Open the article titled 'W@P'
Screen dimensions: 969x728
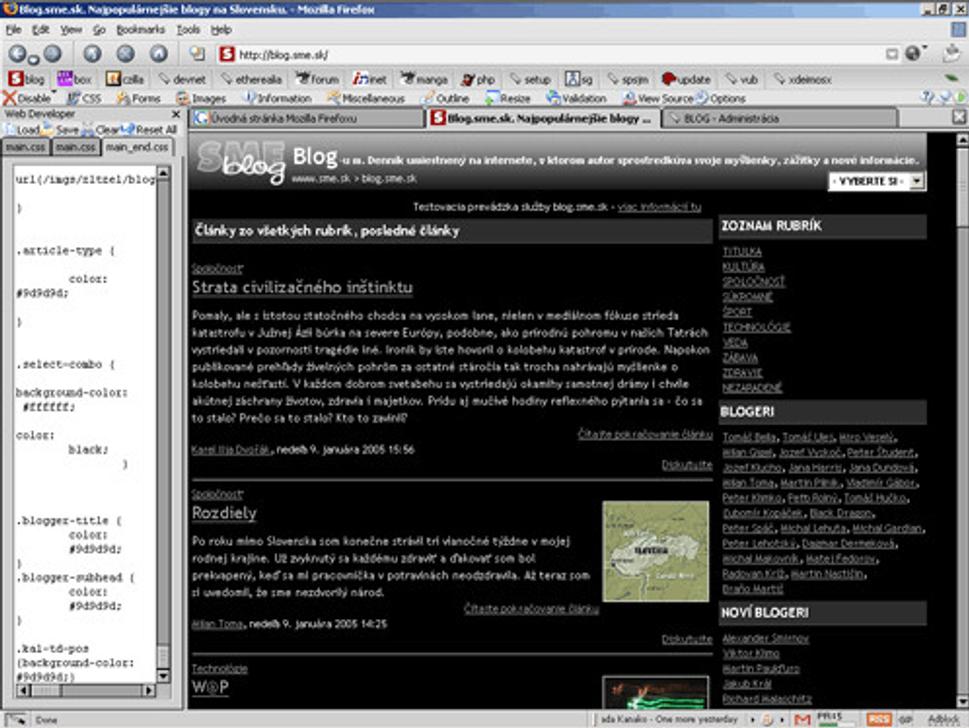(x=210, y=687)
